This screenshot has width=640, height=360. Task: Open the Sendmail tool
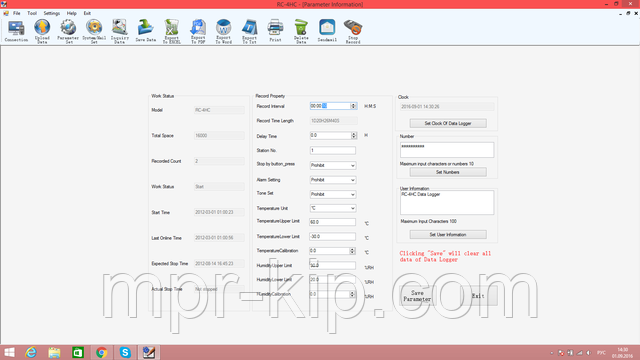point(327,31)
